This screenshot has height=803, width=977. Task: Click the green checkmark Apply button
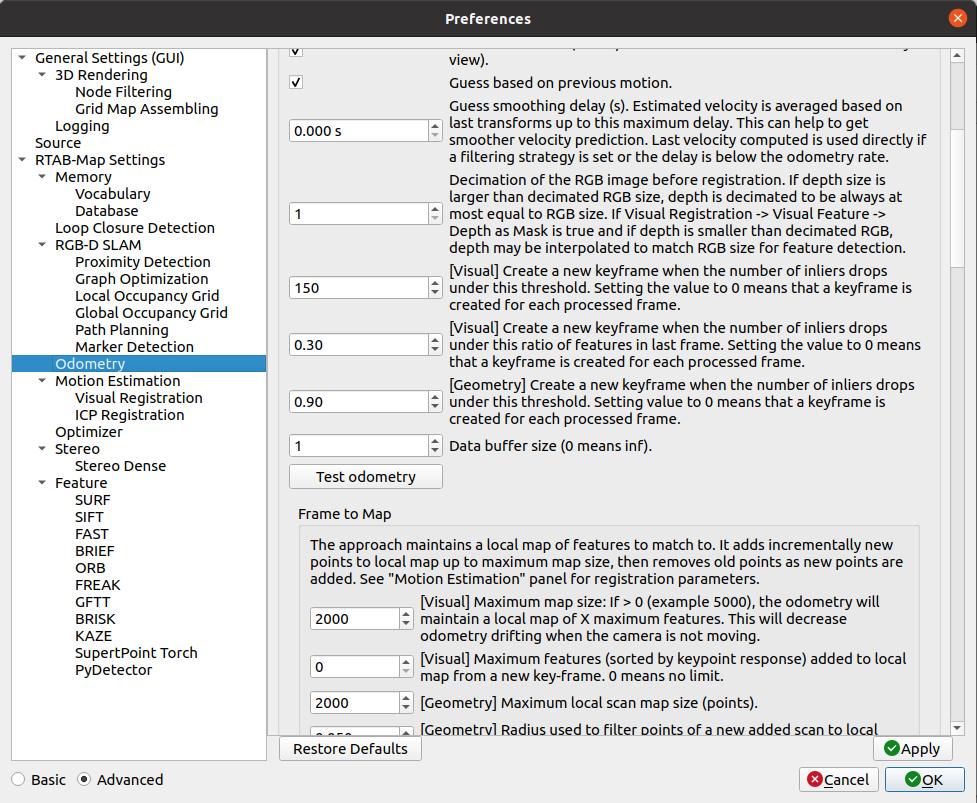click(x=912, y=748)
